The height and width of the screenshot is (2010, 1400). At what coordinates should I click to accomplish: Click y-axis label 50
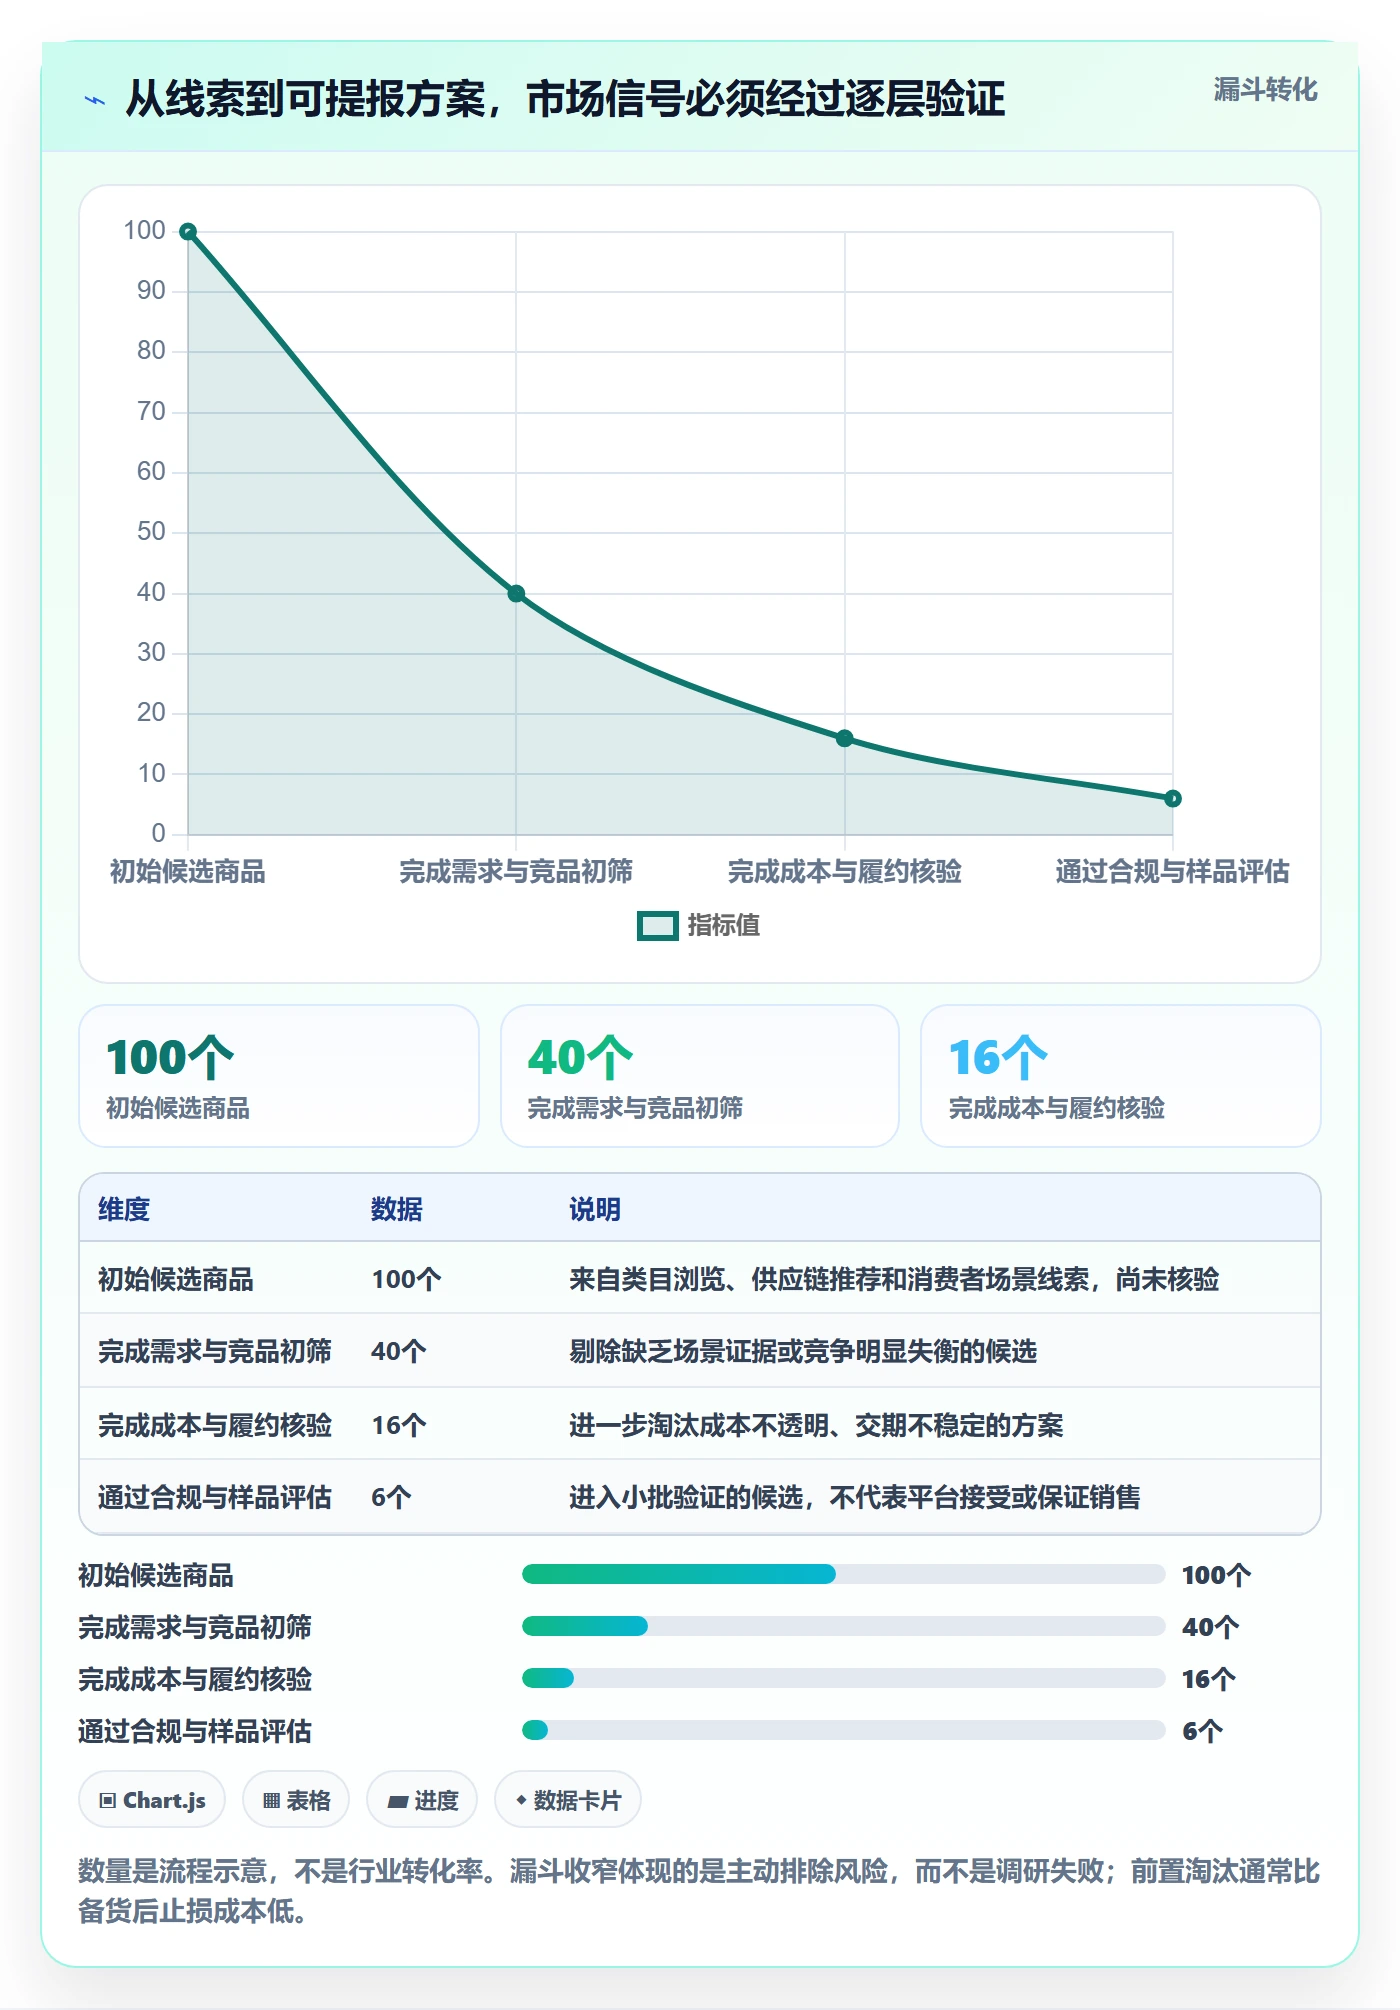tap(151, 532)
